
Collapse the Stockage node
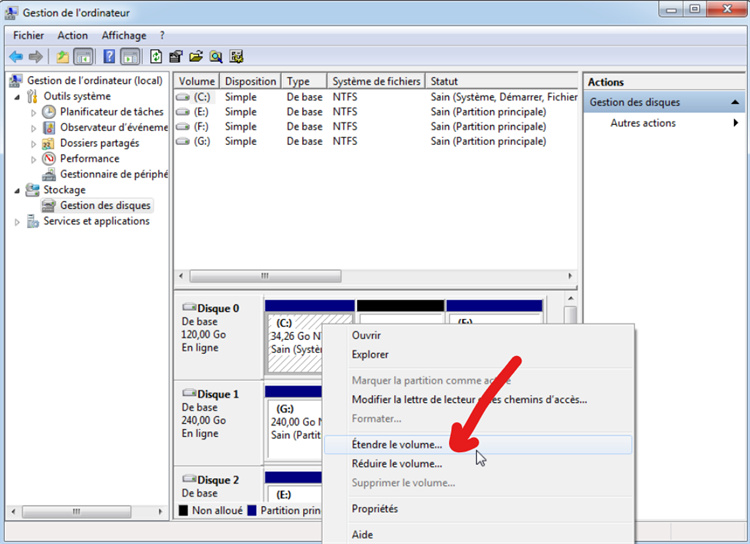pos(17,191)
